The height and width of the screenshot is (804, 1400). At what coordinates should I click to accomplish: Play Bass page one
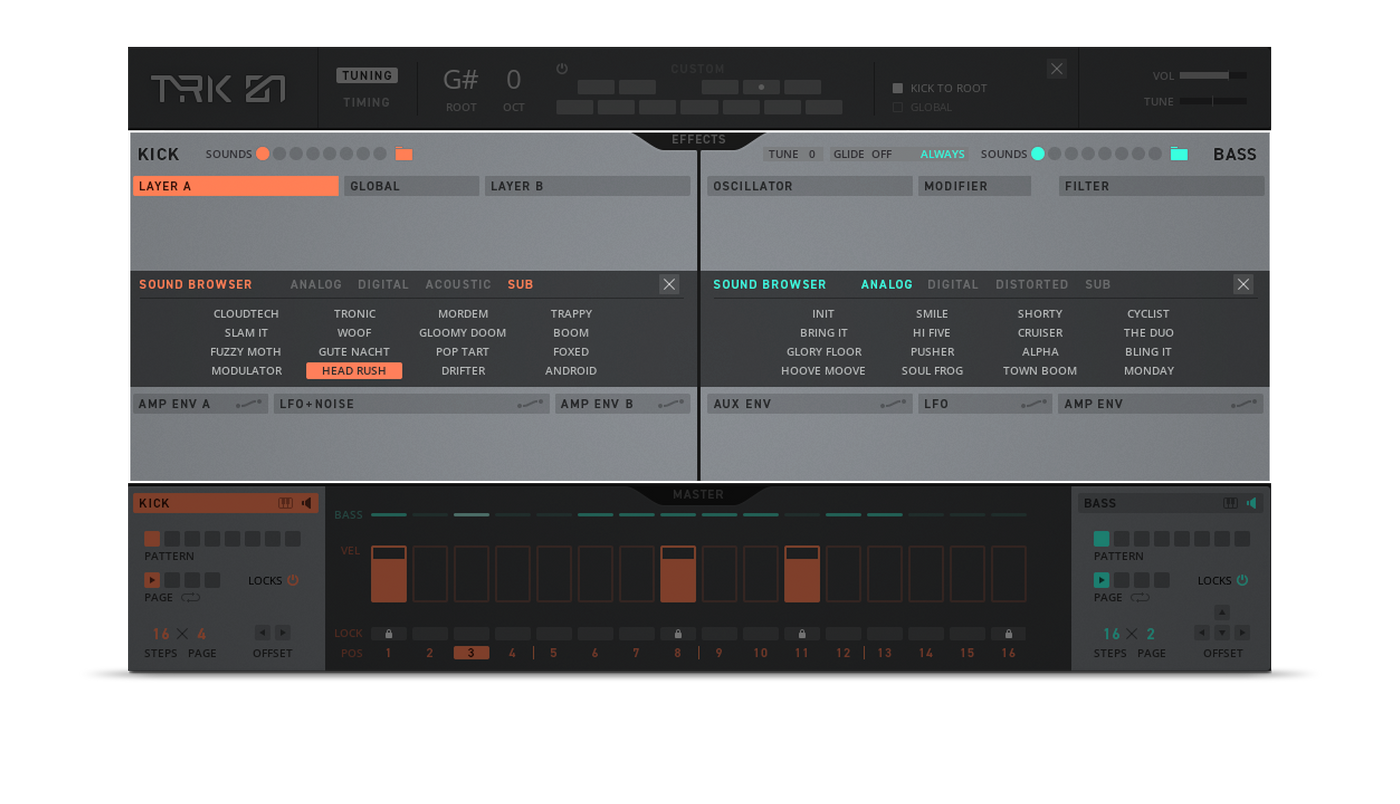pyautogui.click(x=1101, y=580)
